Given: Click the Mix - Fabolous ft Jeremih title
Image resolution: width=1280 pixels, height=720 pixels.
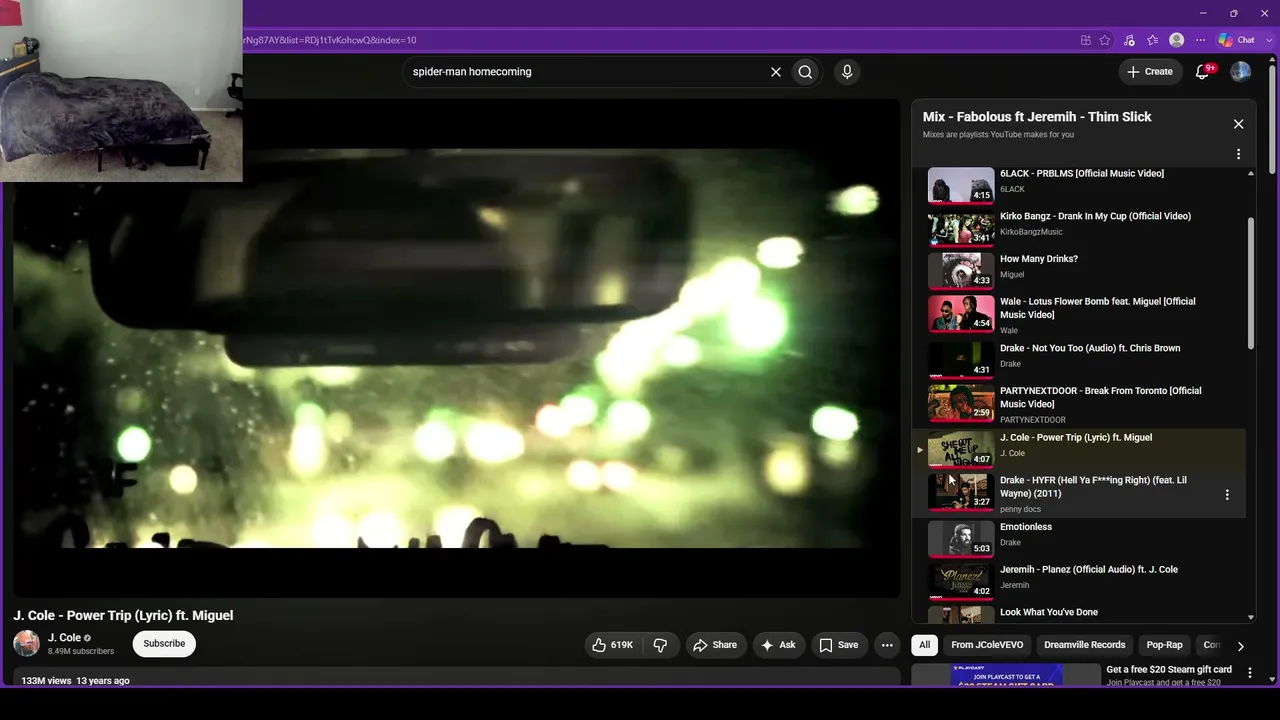Looking at the screenshot, I should 1037,117.
